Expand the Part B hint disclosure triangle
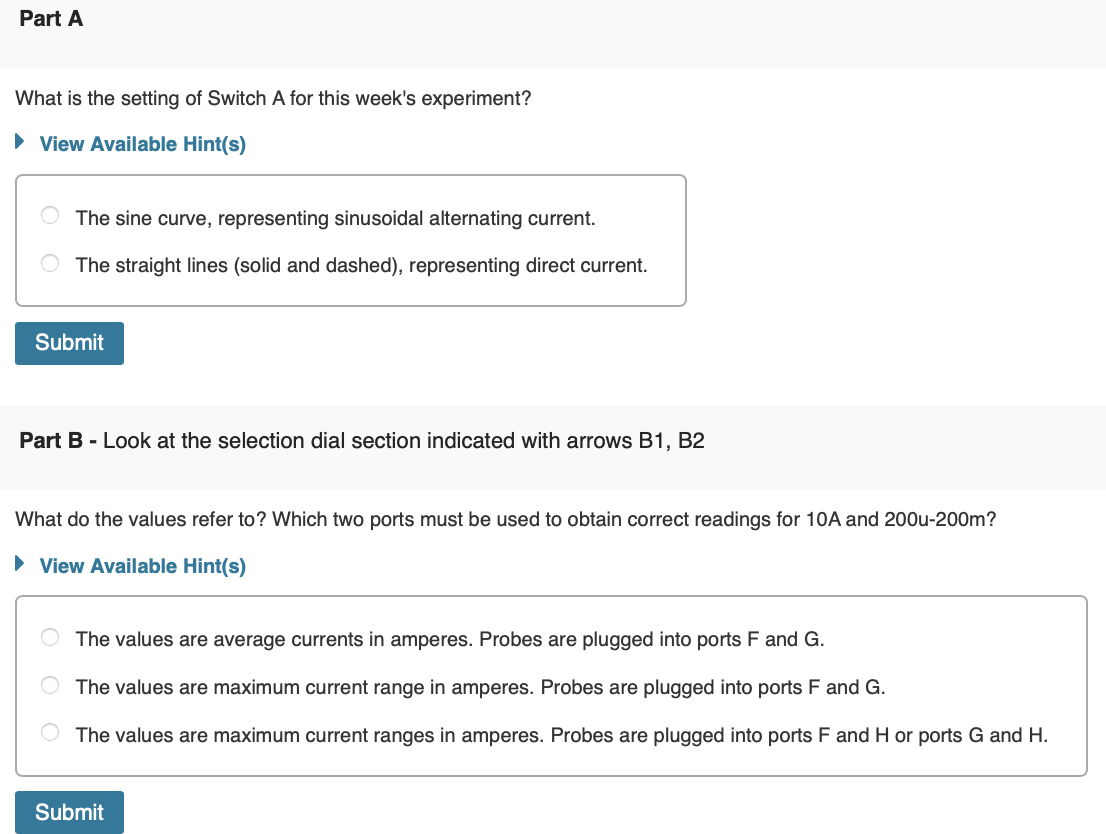This screenshot has width=1106, height=834. point(20,565)
